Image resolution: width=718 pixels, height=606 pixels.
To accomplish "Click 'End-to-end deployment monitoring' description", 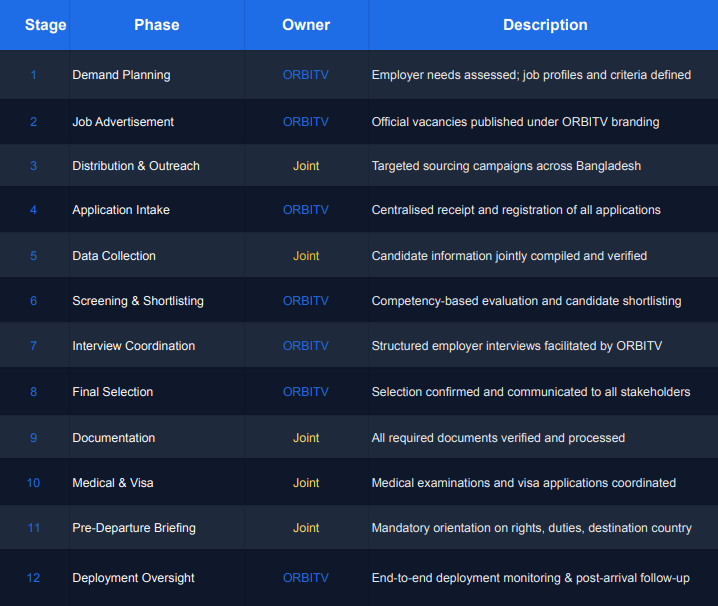I will (x=531, y=578).
